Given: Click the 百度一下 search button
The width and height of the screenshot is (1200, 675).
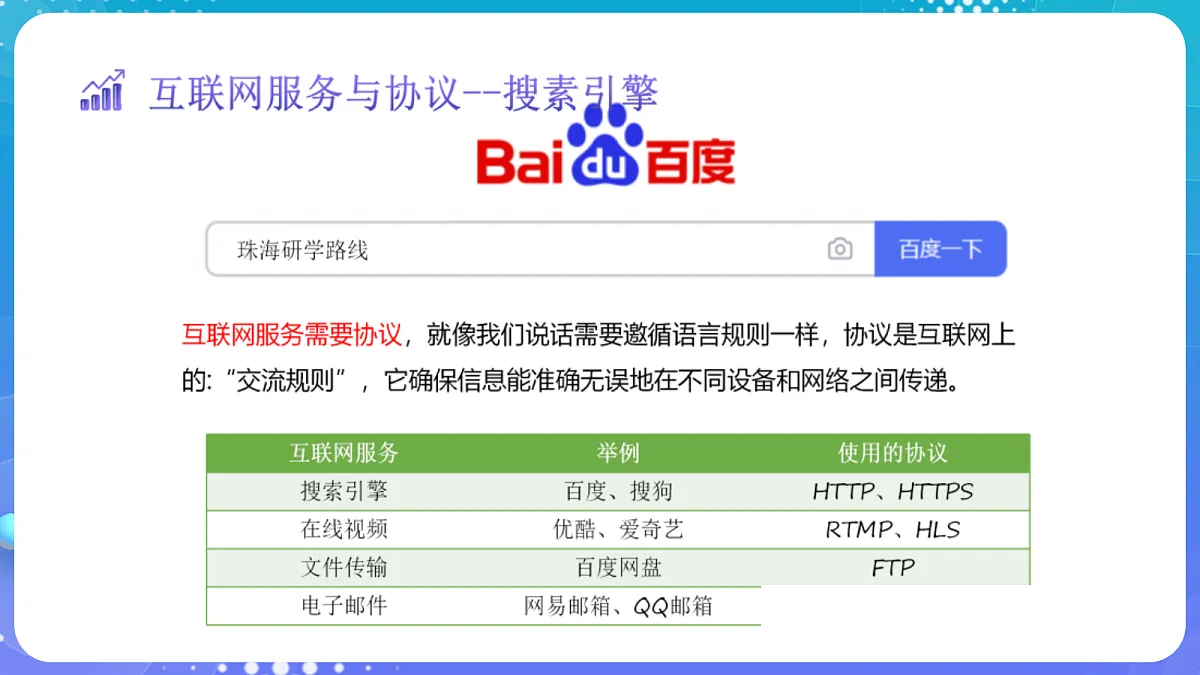Looking at the screenshot, I should coord(940,249).
